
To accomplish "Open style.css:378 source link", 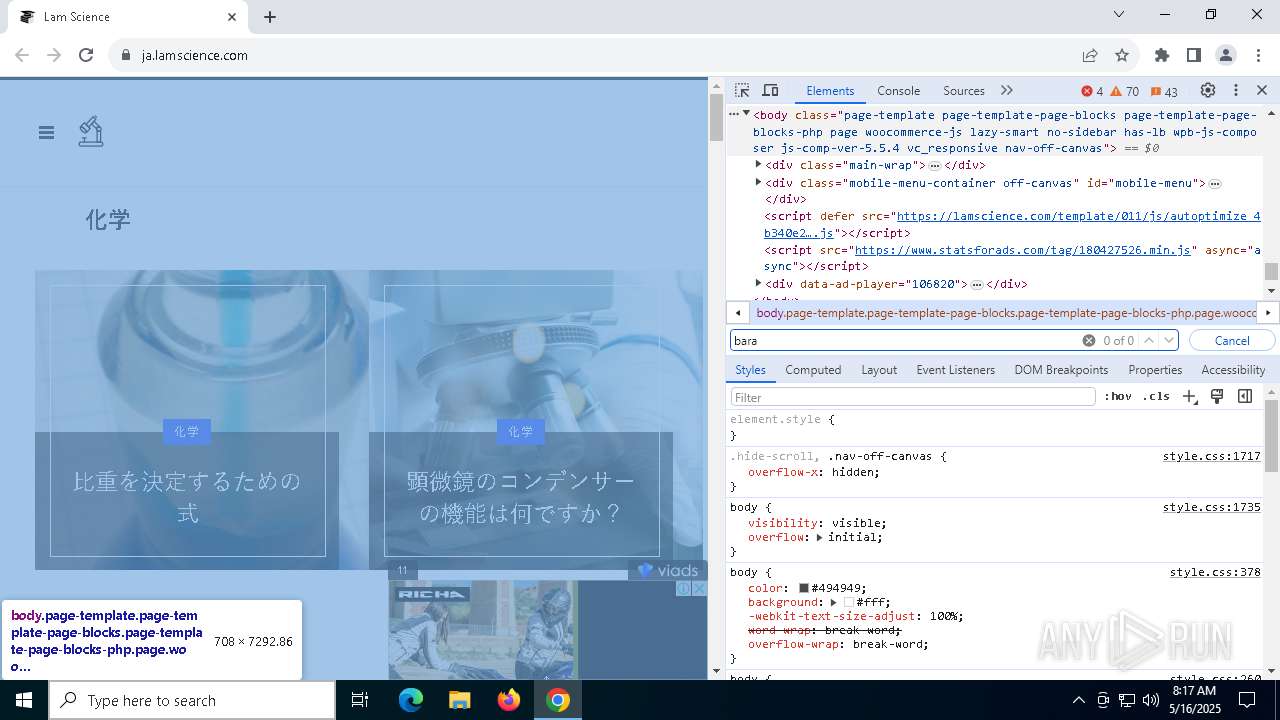I will [1215, 573].
